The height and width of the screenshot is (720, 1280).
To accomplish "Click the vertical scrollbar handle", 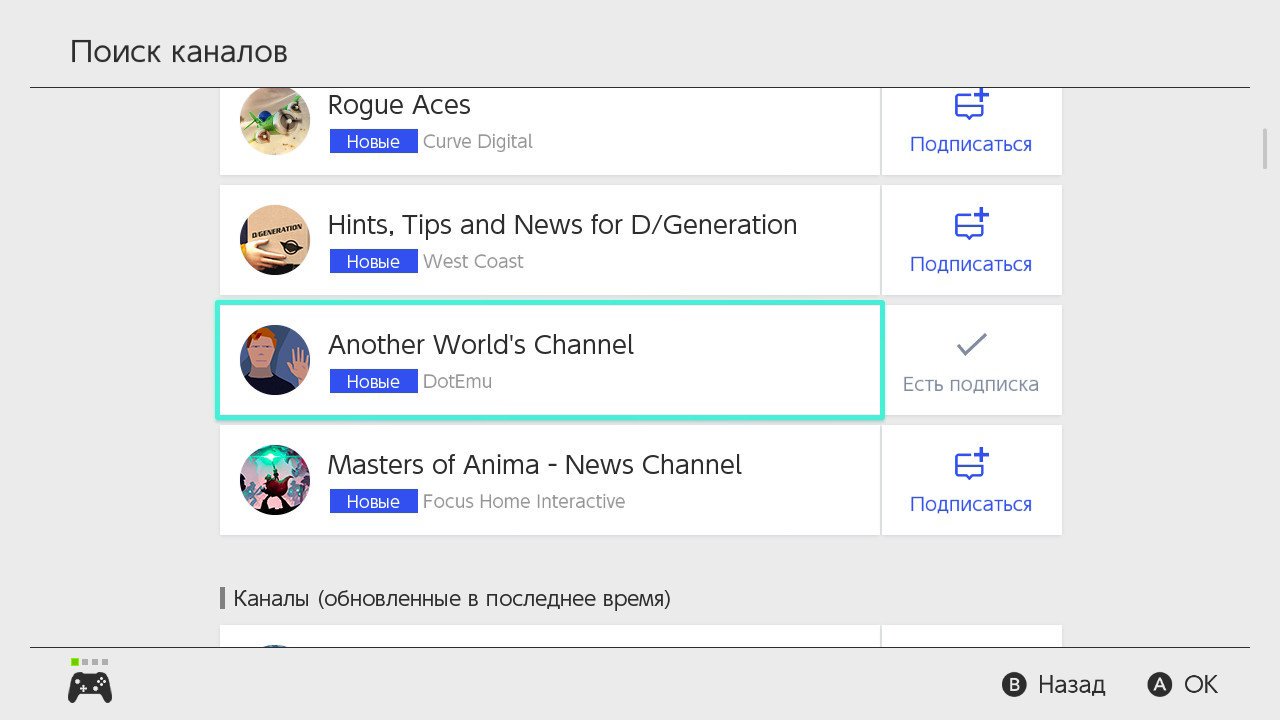I will [x=1265, y=148].
